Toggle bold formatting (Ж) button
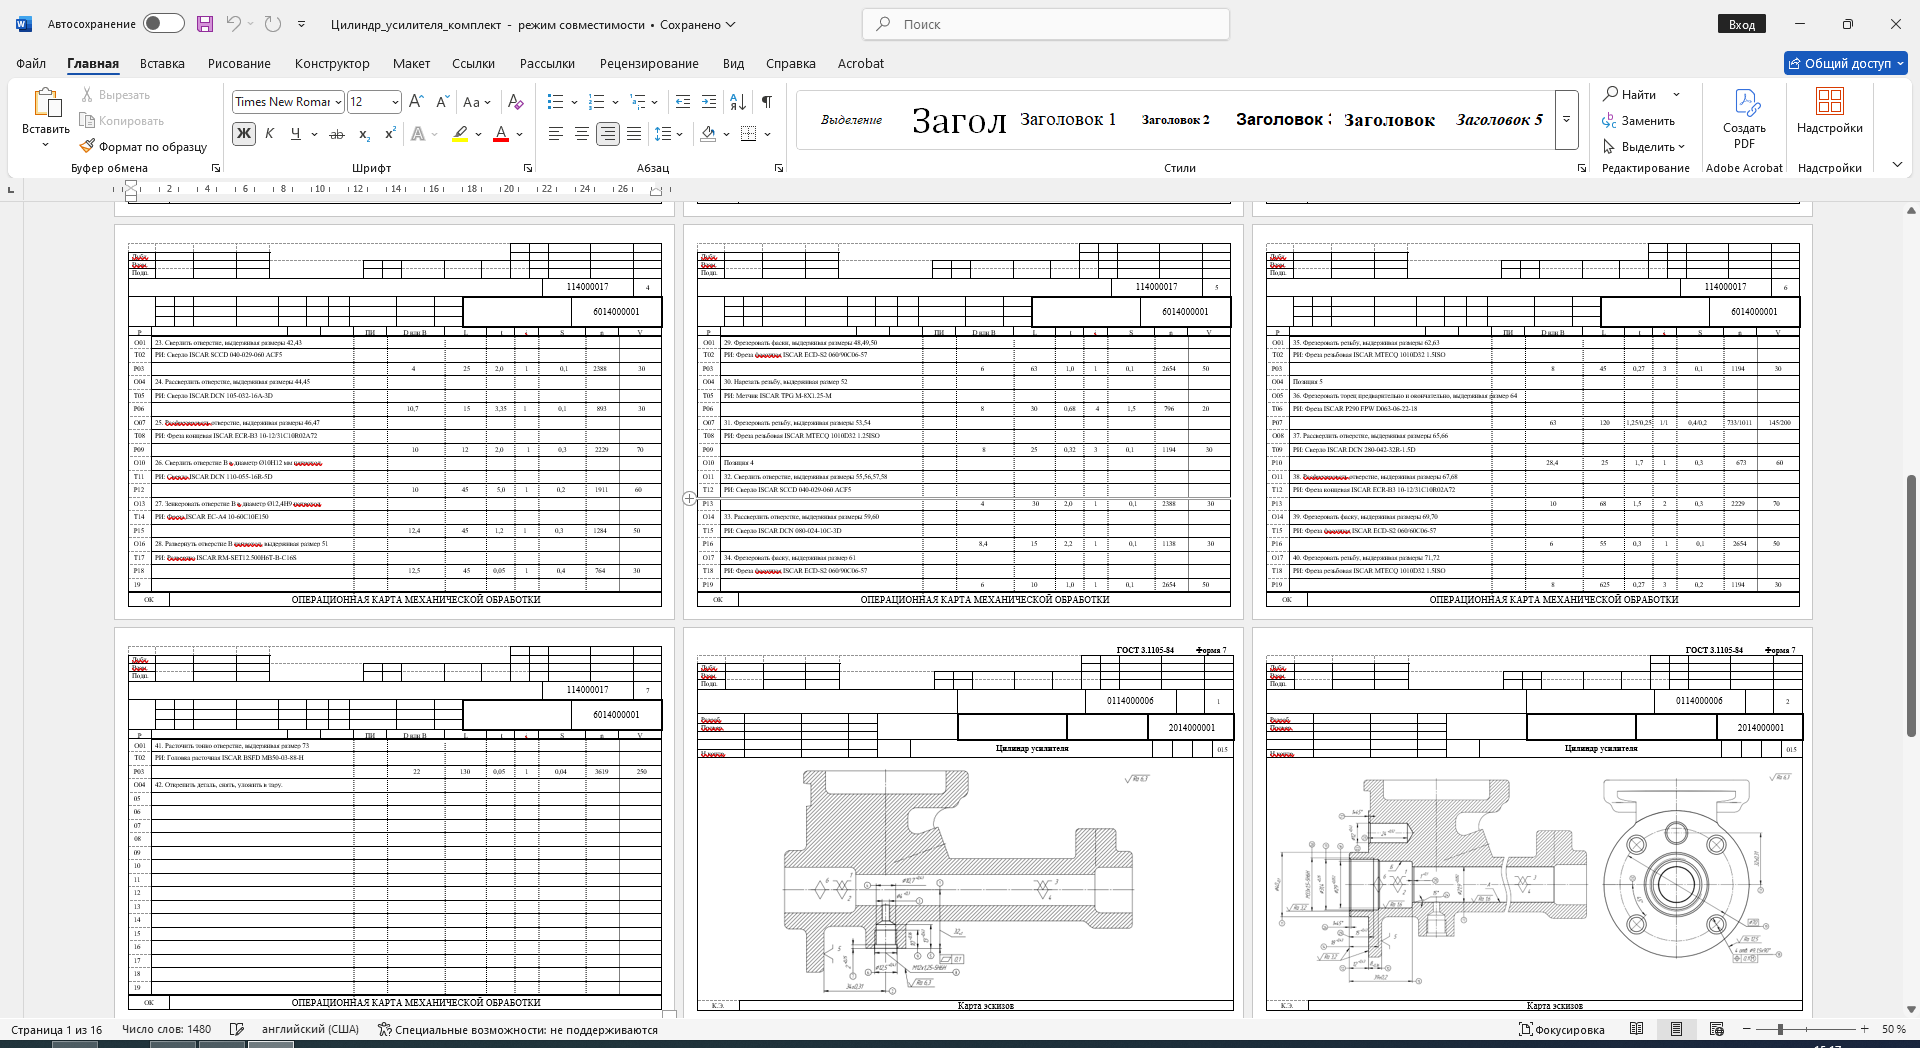The width and height of the screenshot is (1920, 1048). [x=243, y=134]
